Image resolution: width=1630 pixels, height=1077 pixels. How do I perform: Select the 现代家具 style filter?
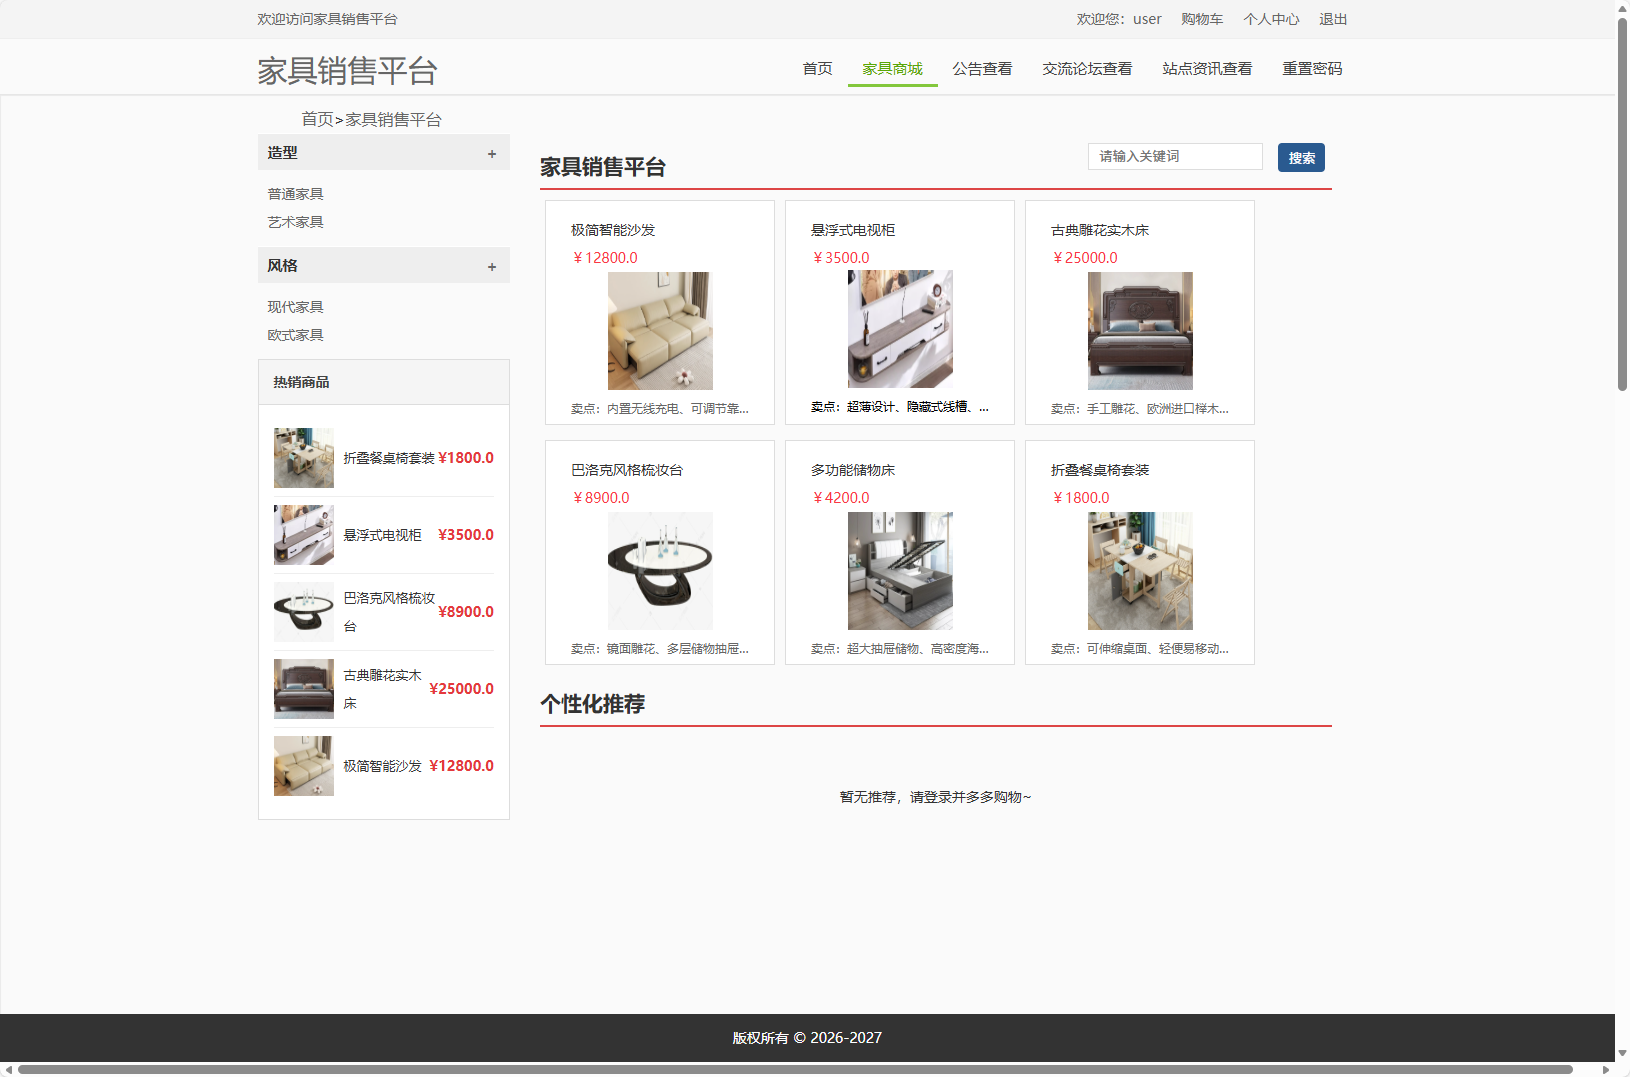(294, 306)
